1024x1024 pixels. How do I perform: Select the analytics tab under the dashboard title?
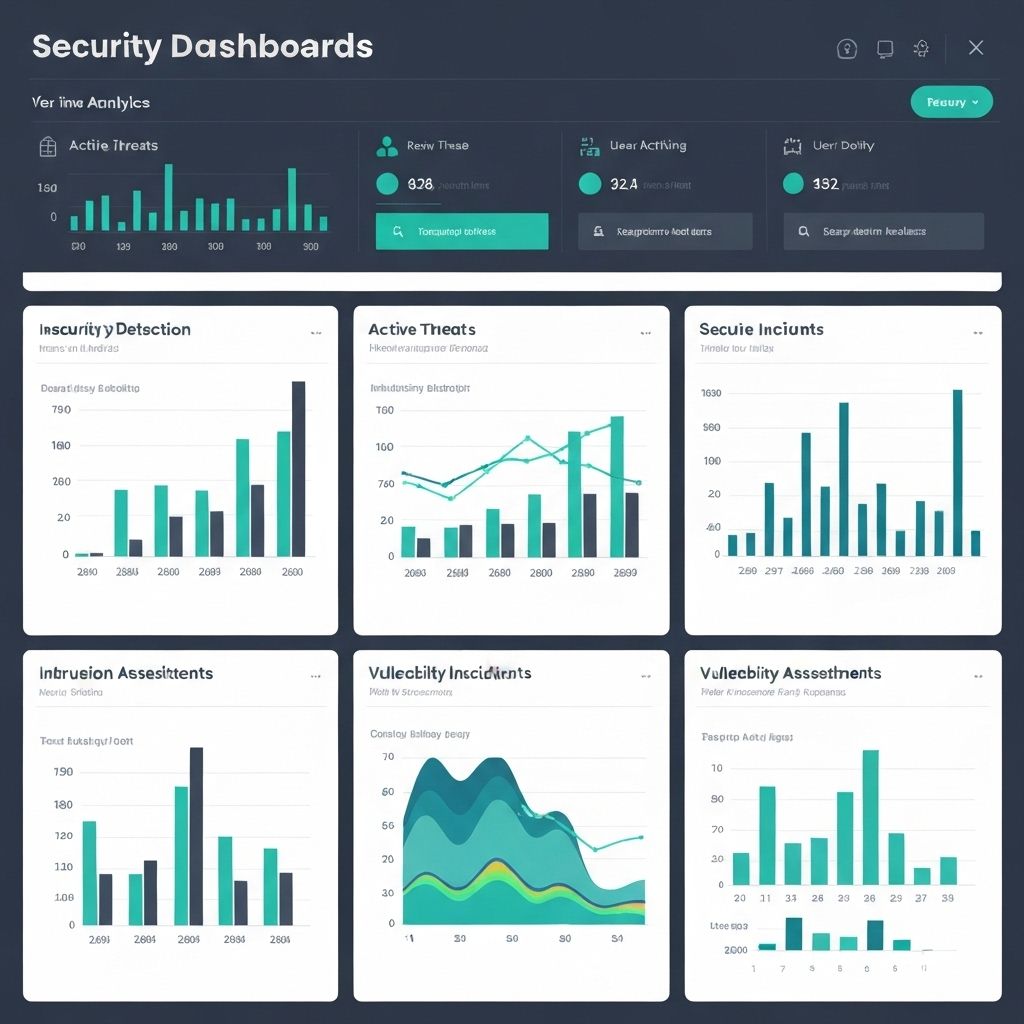click(91, 102)
